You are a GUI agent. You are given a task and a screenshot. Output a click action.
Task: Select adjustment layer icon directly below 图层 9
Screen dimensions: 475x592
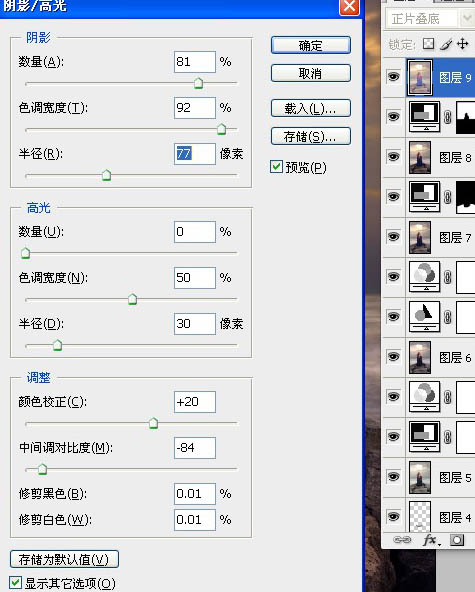425,116
